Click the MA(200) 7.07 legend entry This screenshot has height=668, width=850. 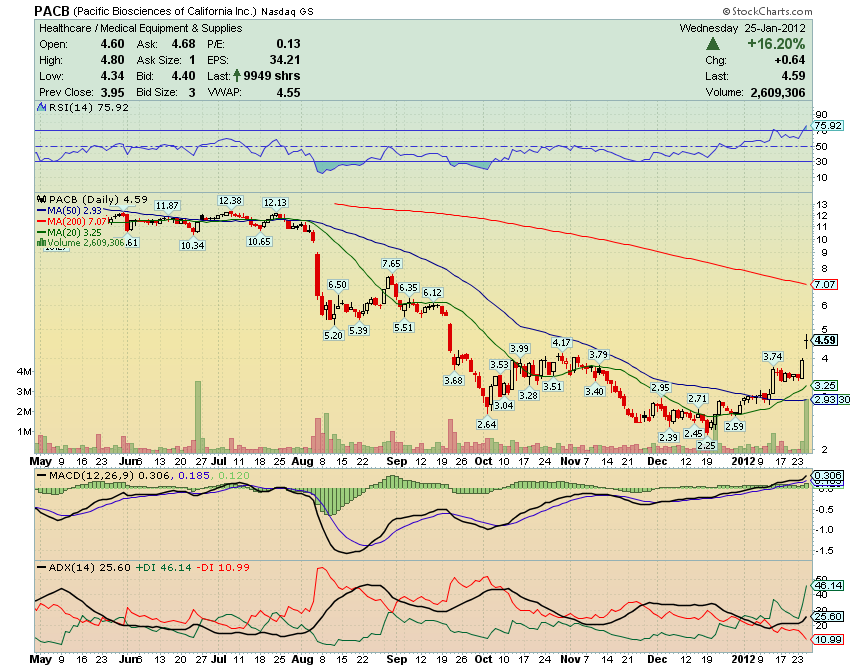tap(72, 221)
